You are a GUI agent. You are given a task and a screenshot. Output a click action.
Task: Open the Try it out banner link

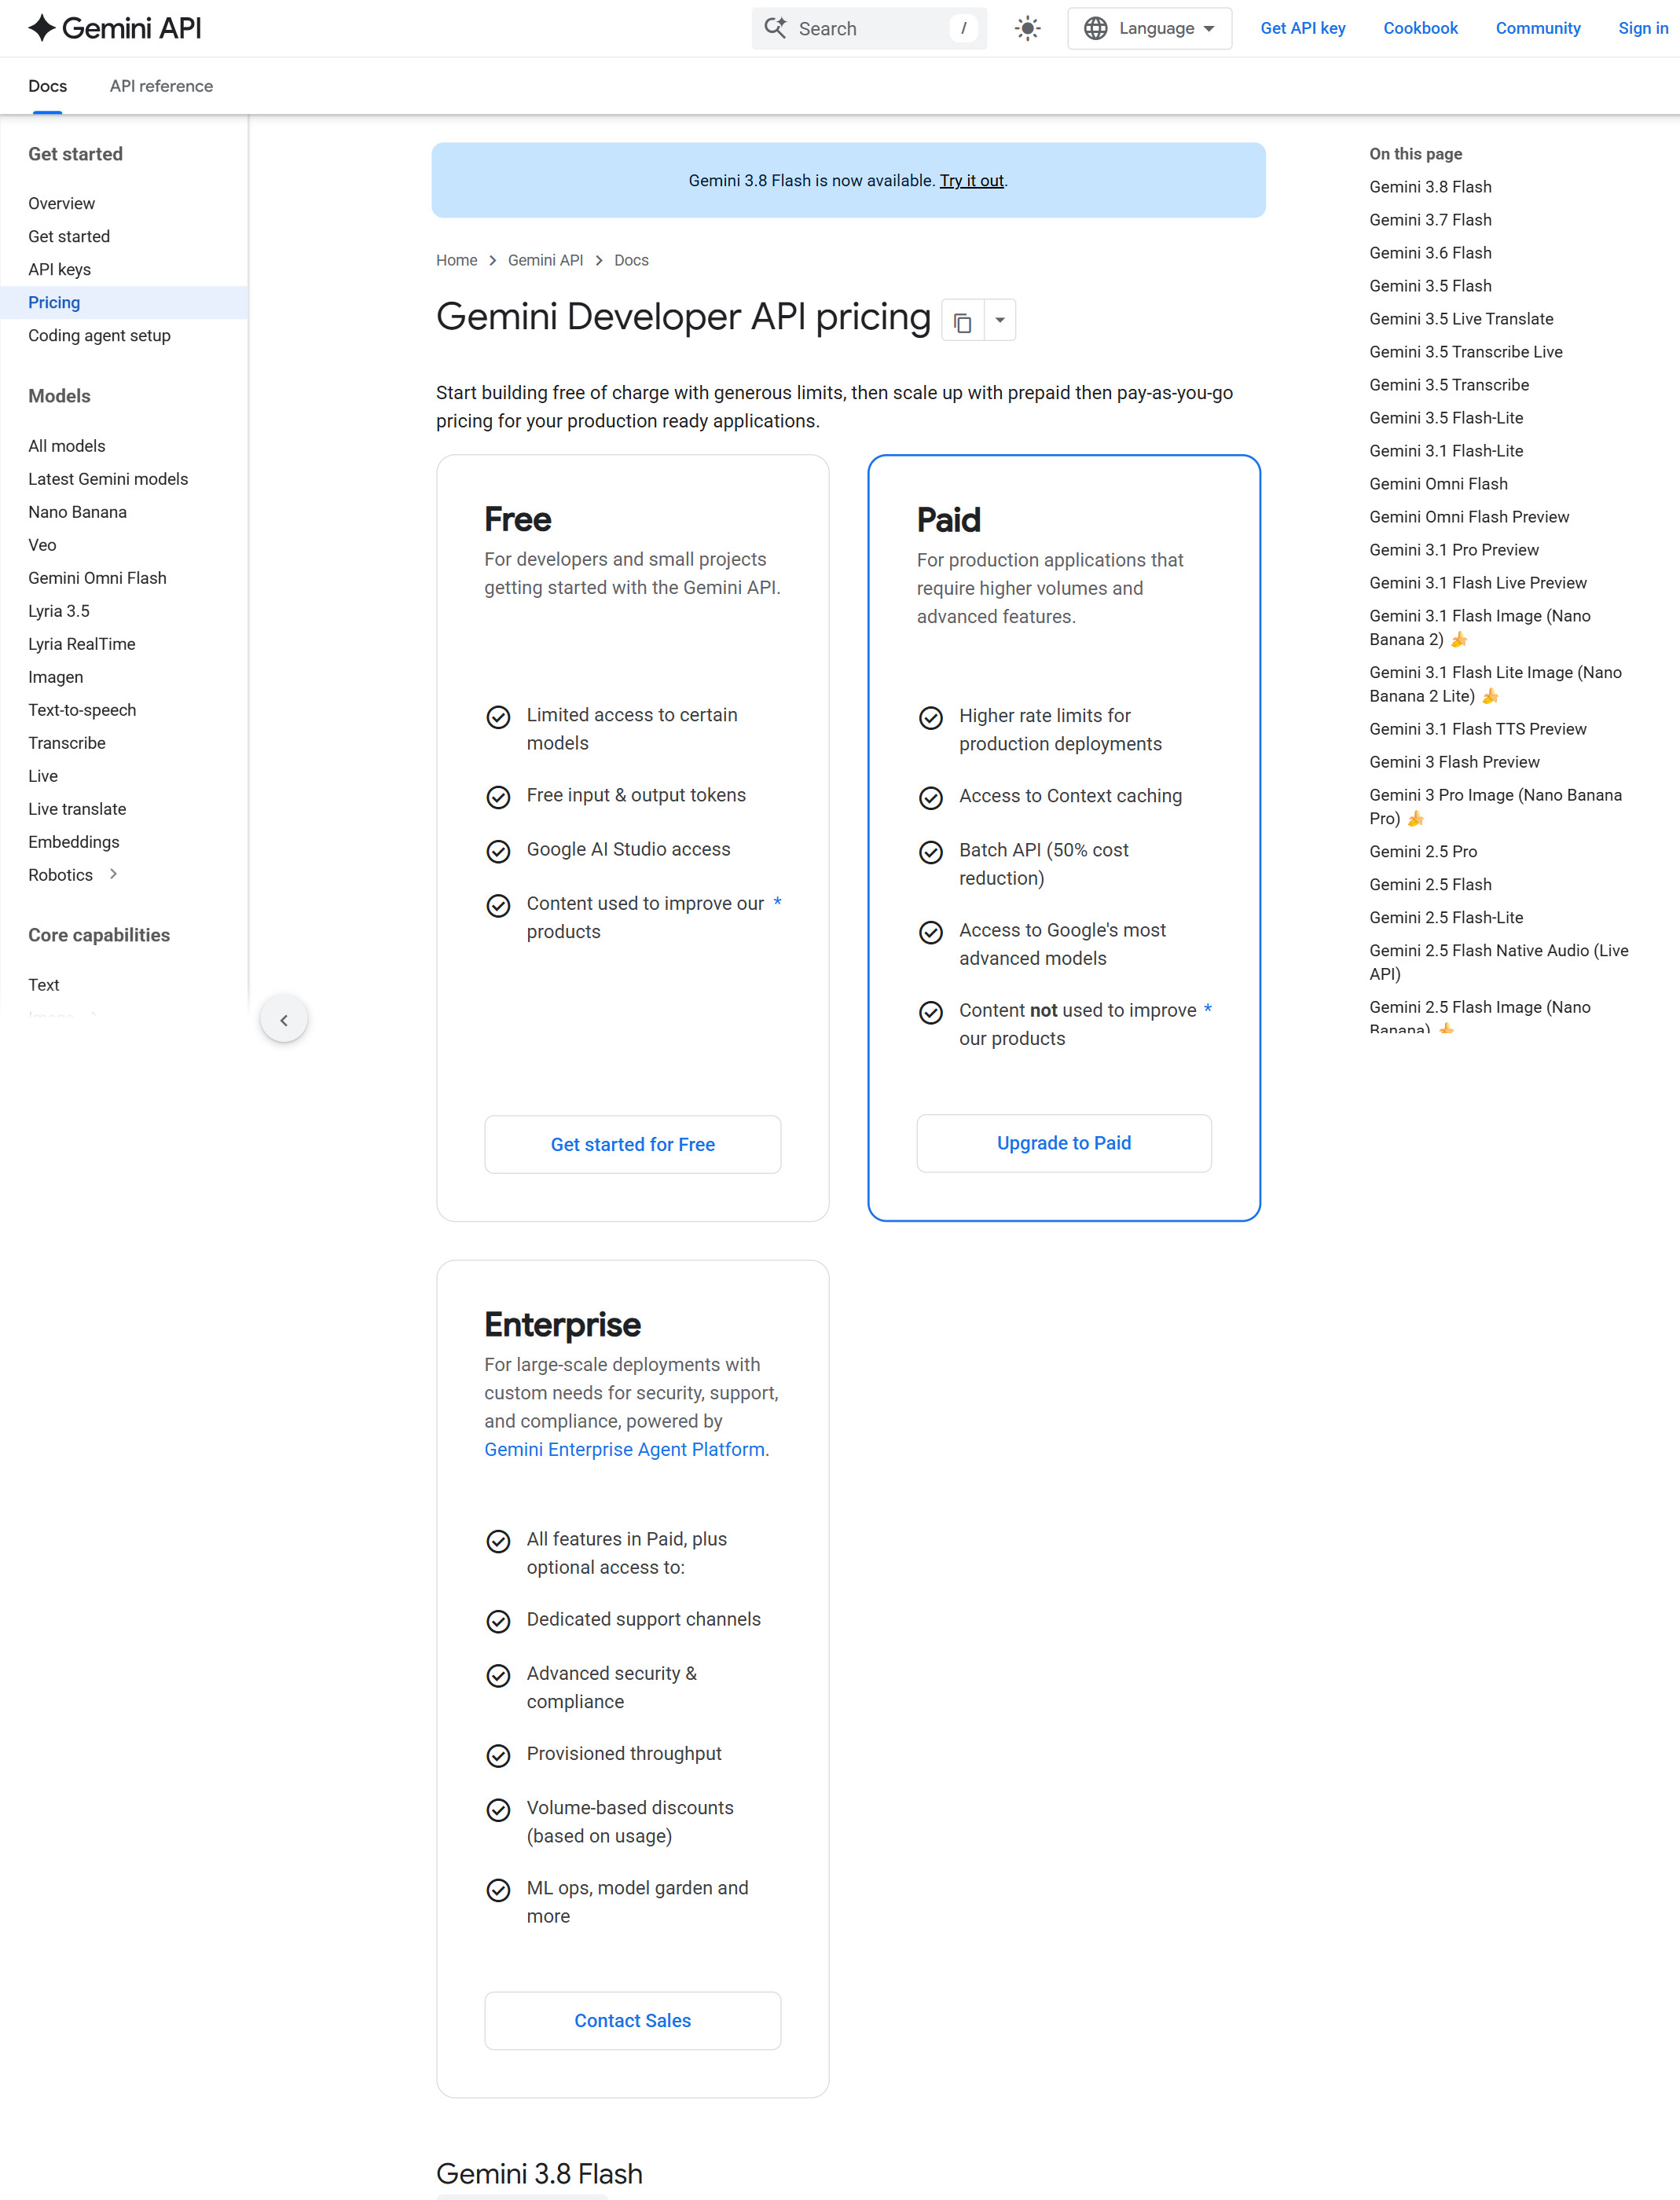click(x=971, y=181)
